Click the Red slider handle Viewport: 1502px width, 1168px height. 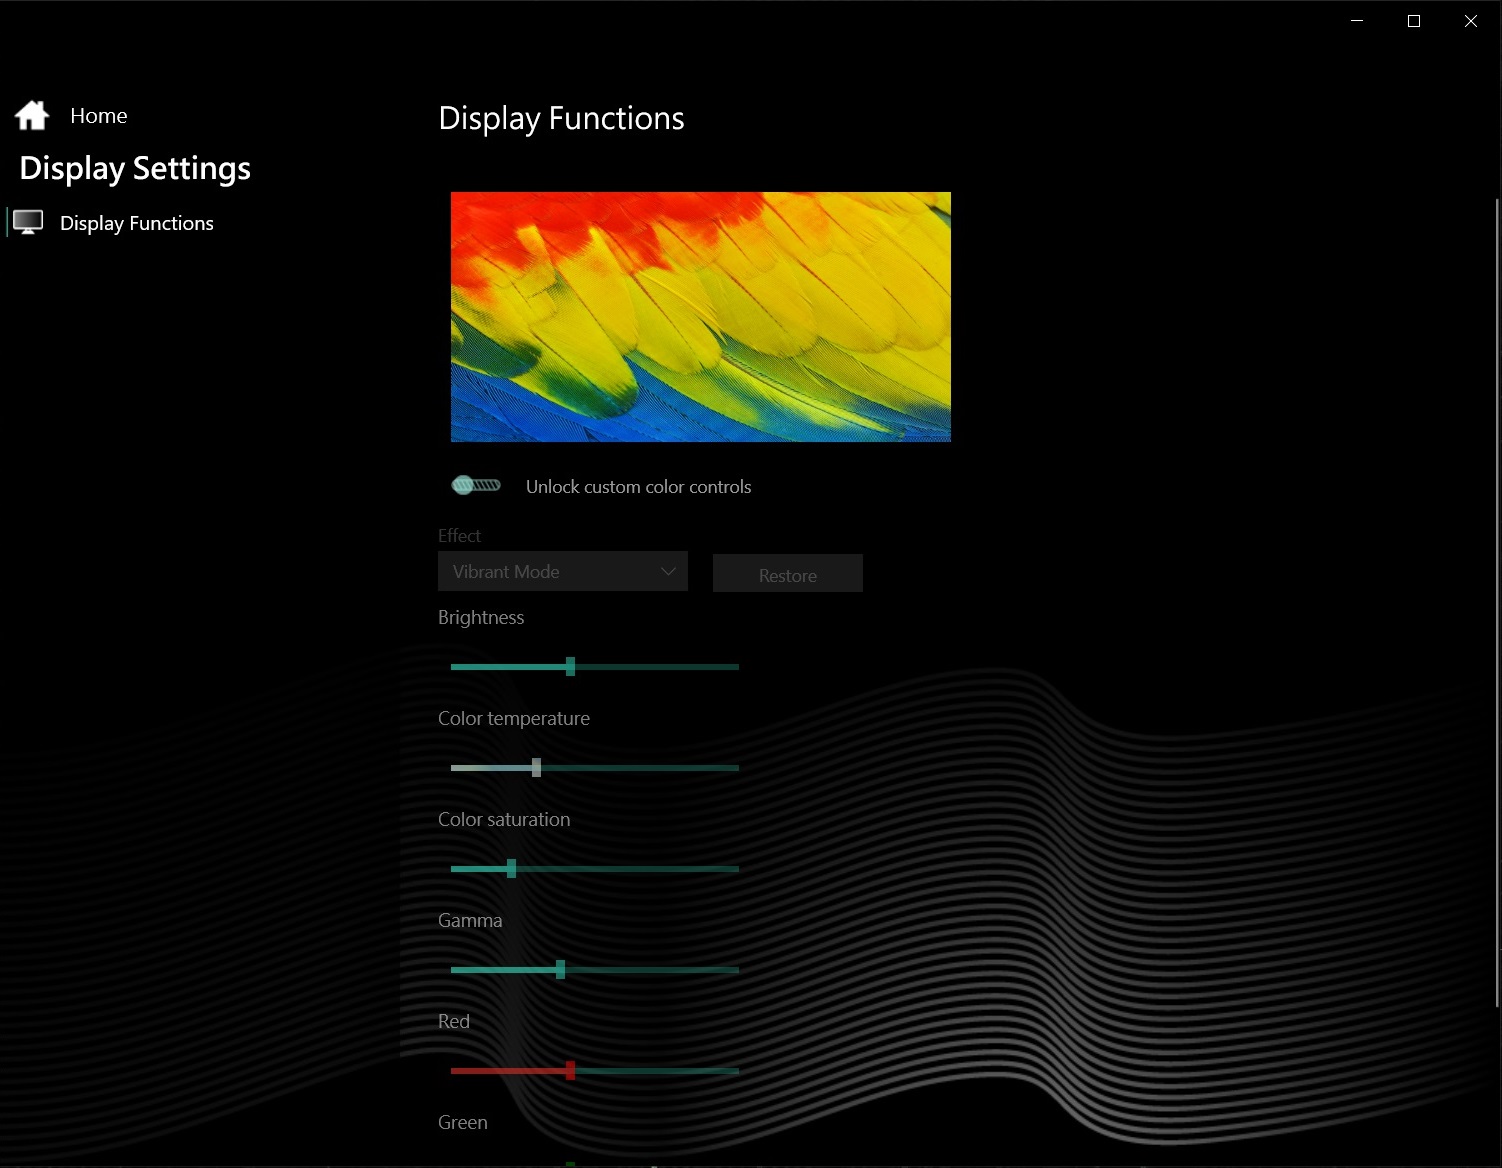[x=570, y=1070]
